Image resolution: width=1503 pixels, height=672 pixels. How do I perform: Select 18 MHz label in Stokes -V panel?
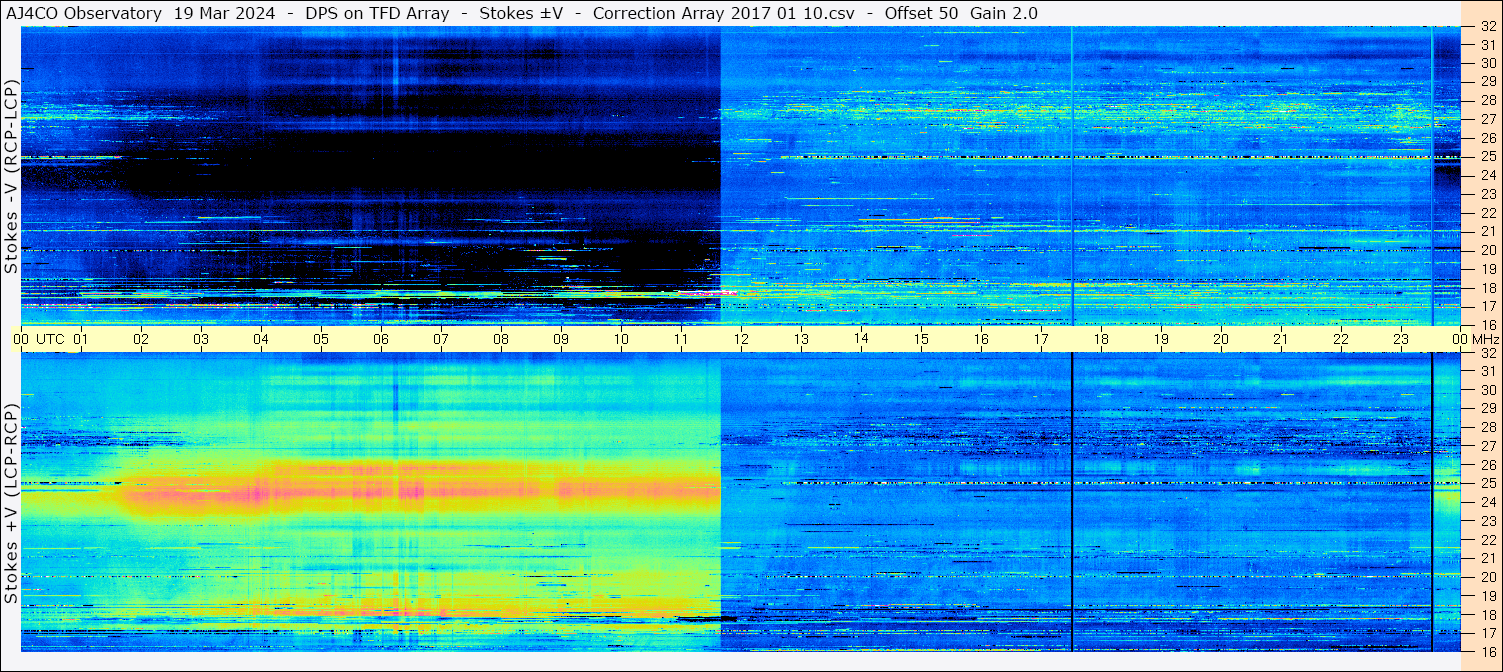tap(1487, 288)
